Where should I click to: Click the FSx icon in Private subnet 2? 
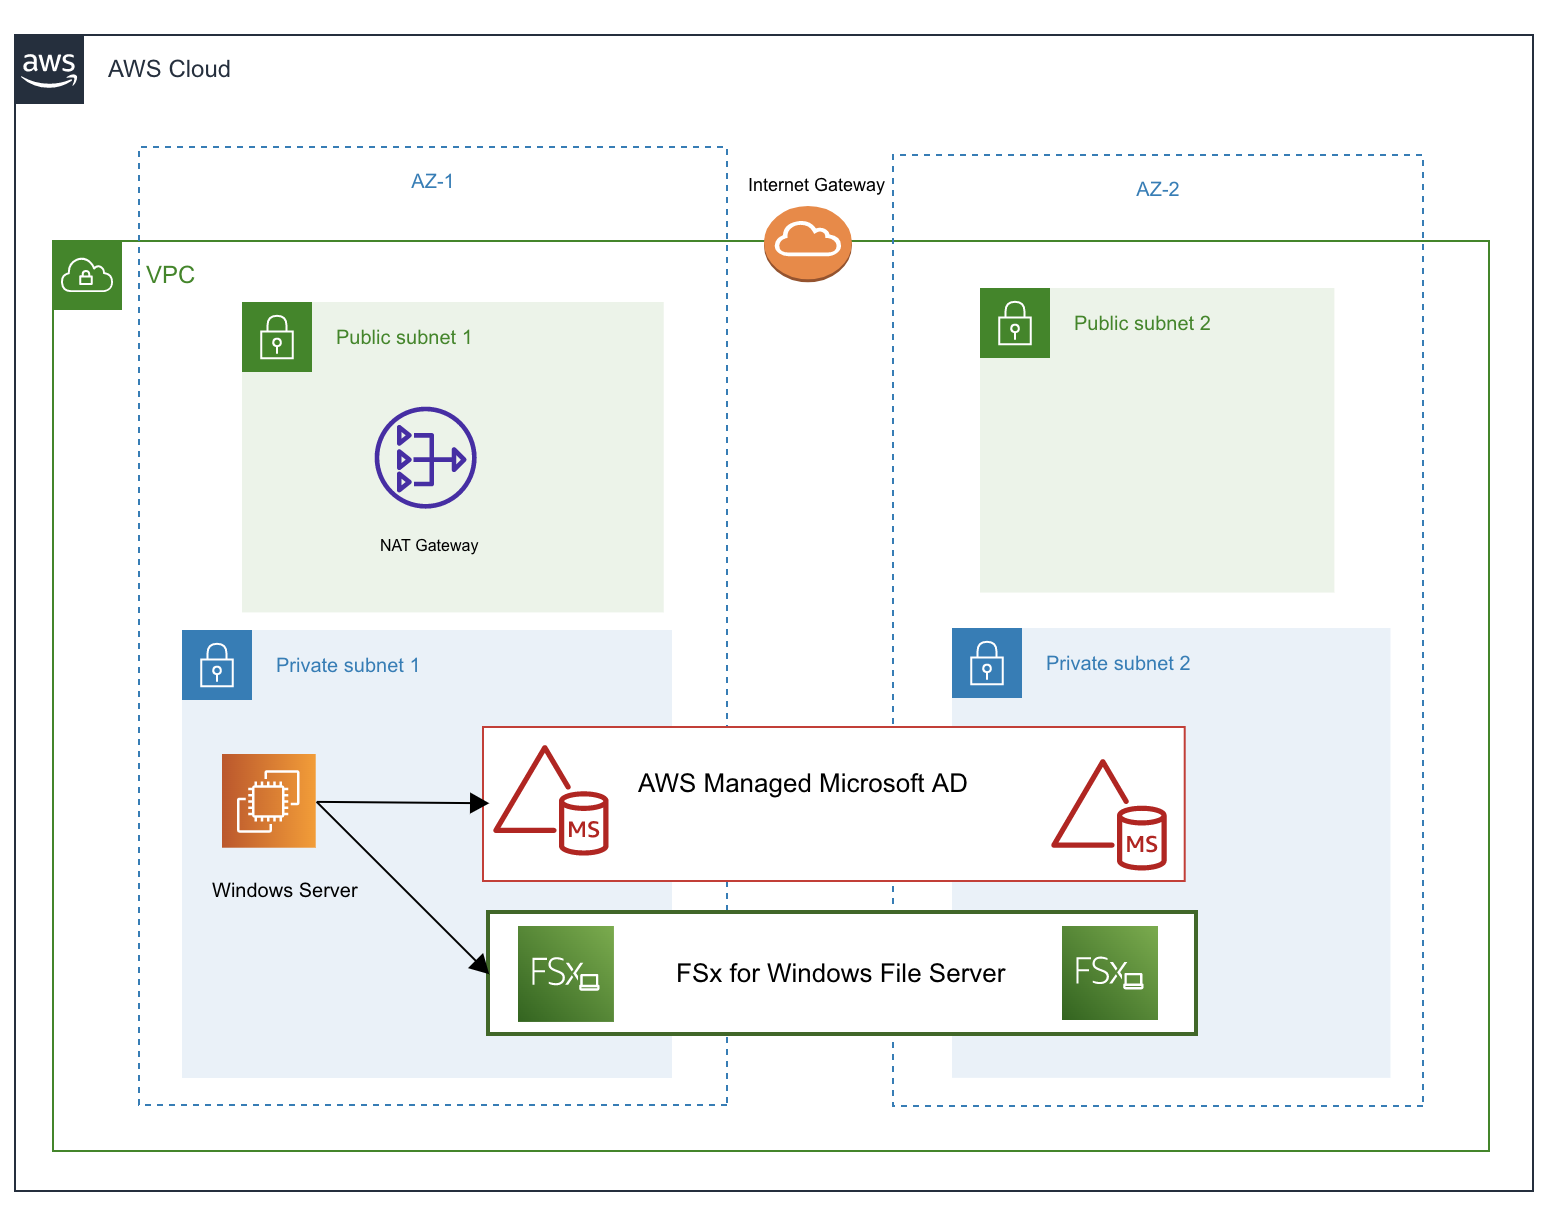(x=1110, y=973)
